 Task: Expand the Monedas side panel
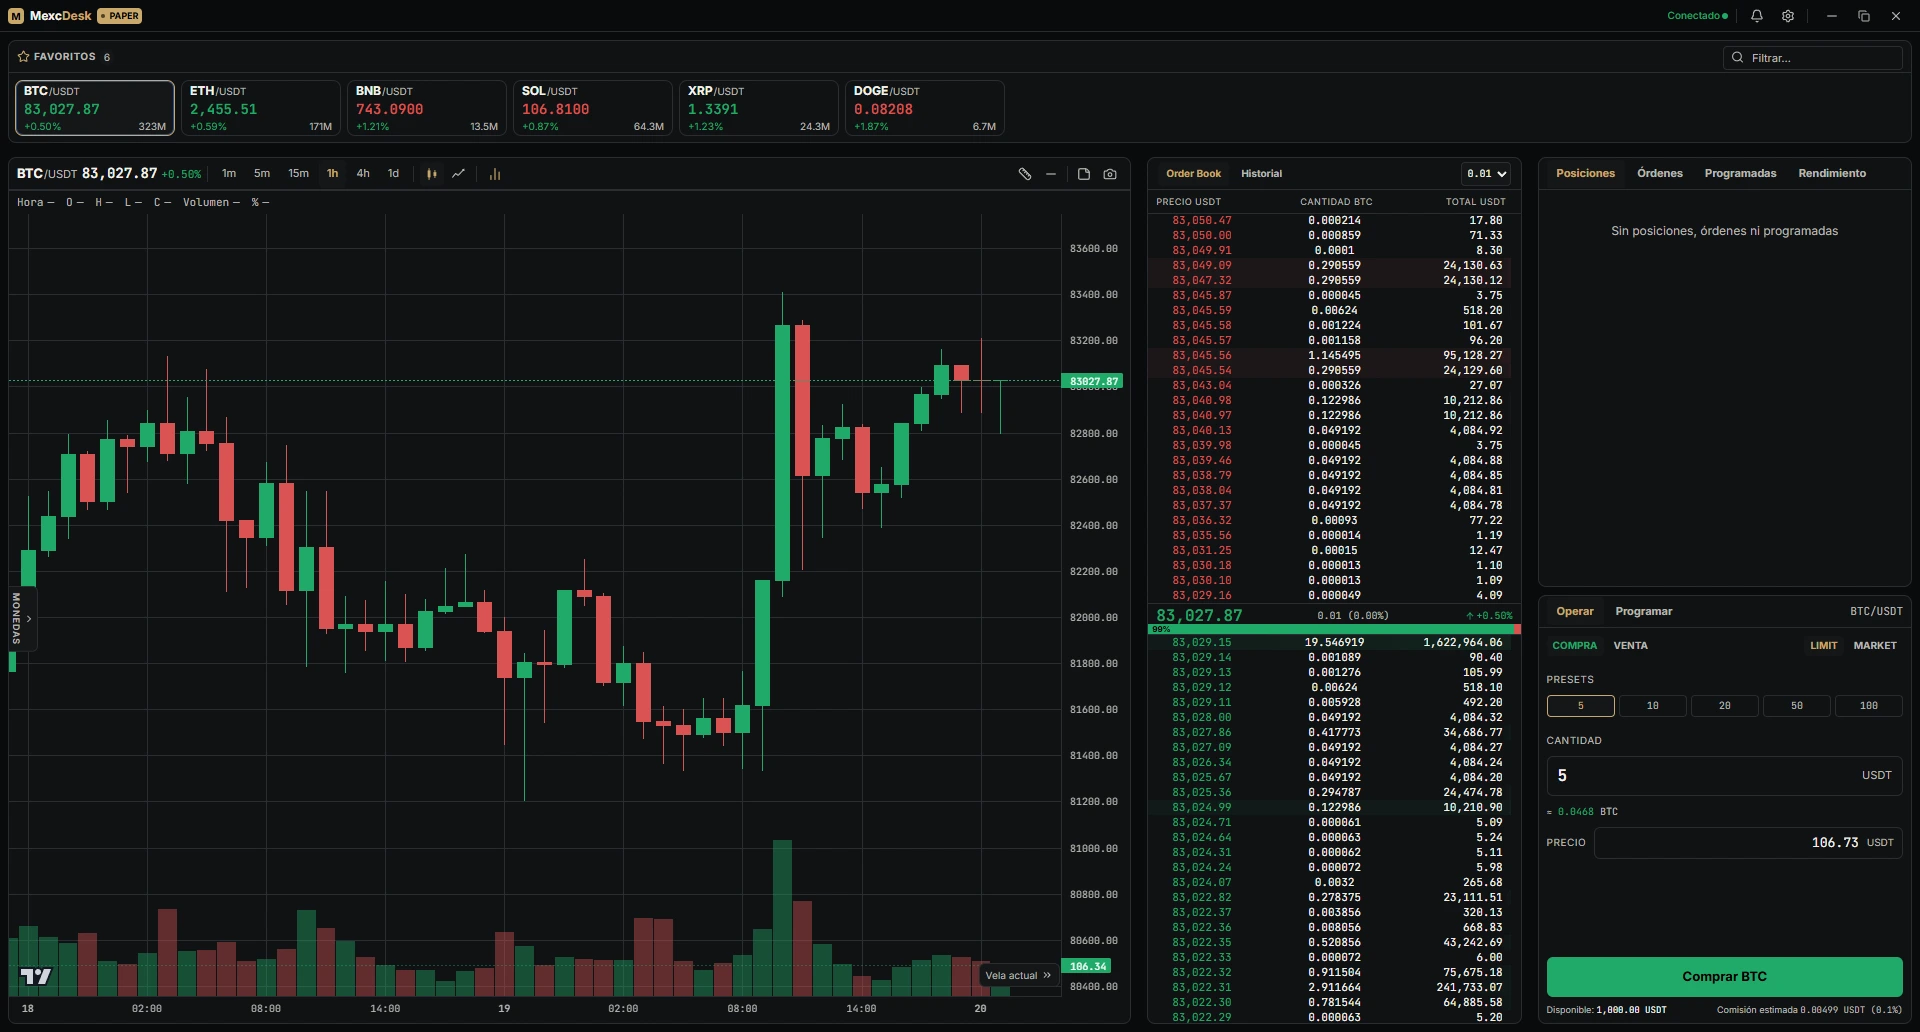coord(22,618)
